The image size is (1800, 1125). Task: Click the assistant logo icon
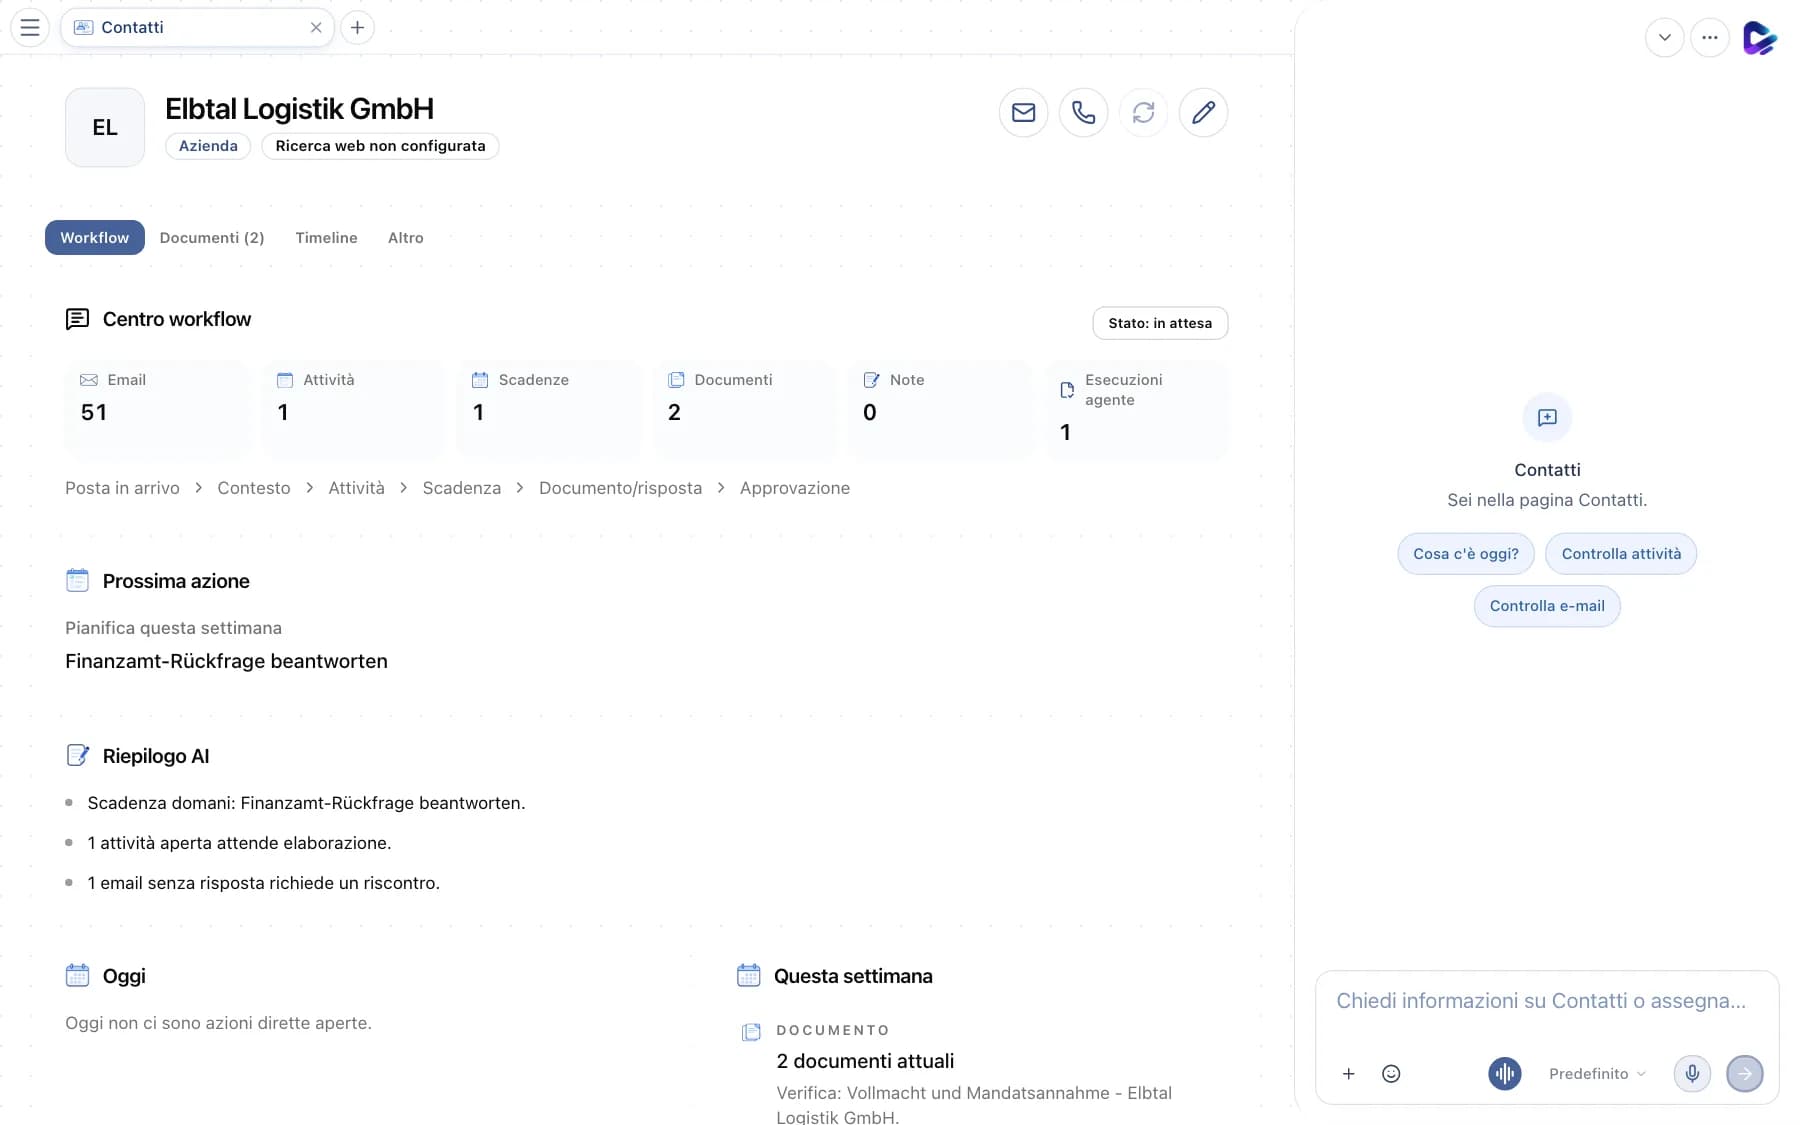pyautogui.click(x=1759, y=38)
